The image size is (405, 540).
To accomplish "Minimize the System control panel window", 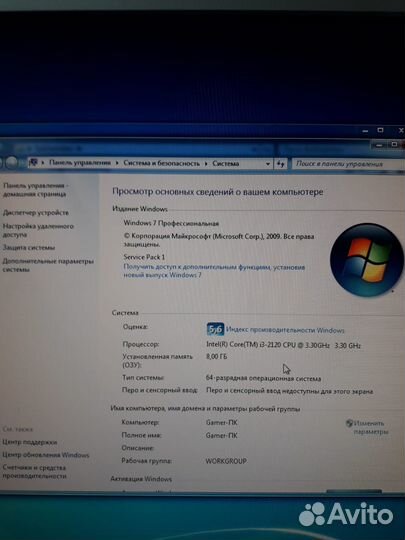I will (x=380, y=145).
